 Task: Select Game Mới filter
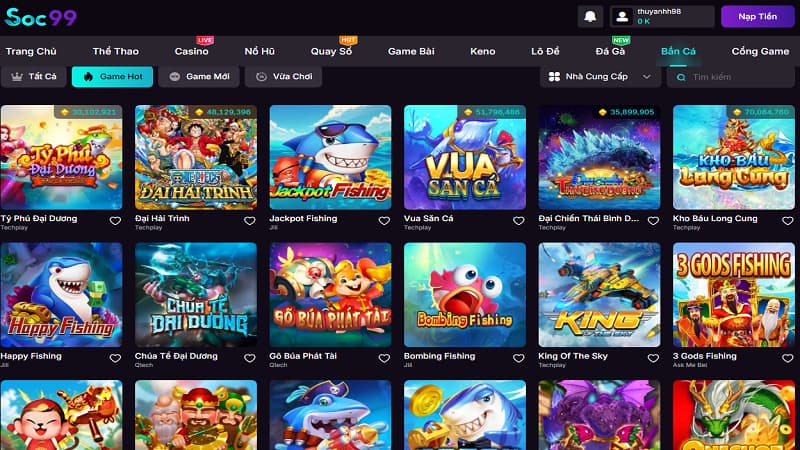coord(198,77)
